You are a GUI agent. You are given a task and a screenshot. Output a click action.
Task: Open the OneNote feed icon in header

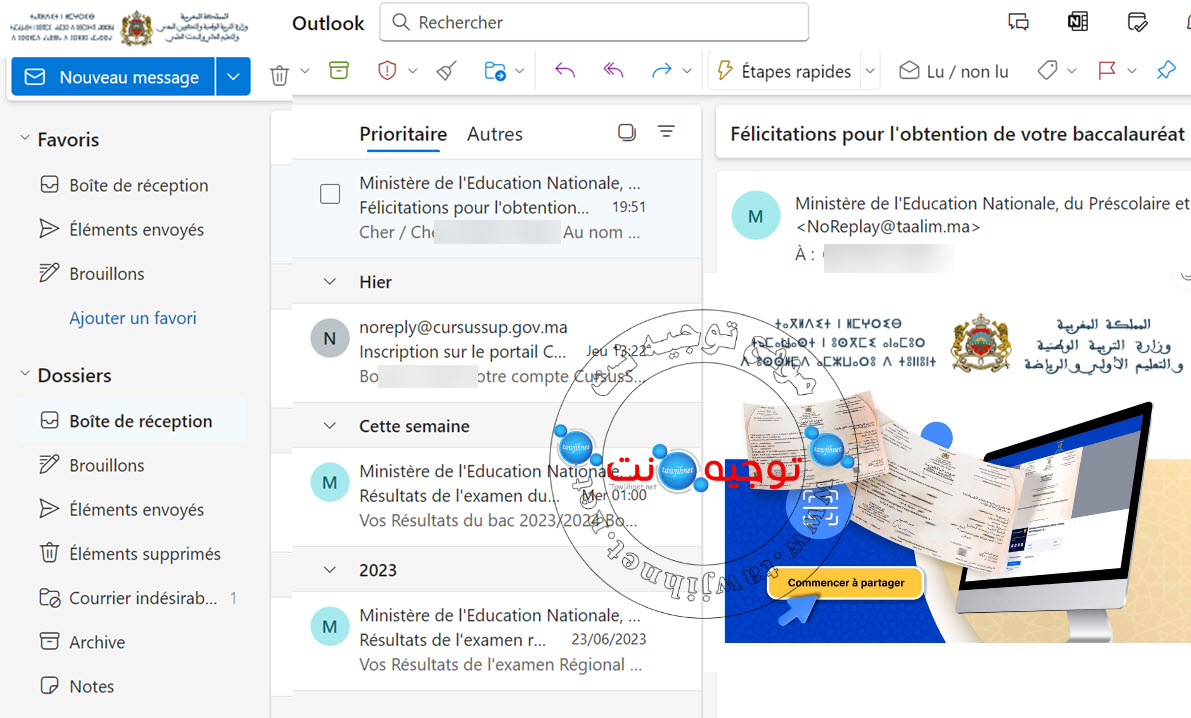[x=1078, y=22]
